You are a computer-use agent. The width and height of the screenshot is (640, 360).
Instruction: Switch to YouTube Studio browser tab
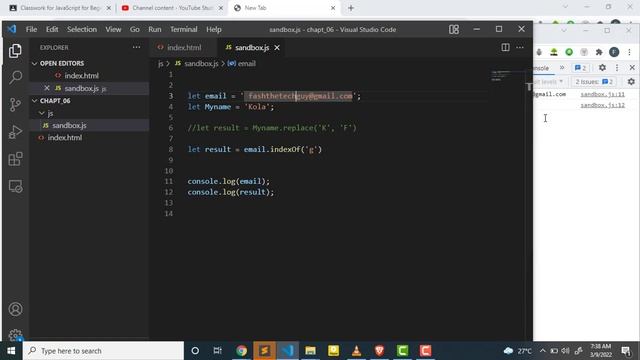[x=172, y=8]
